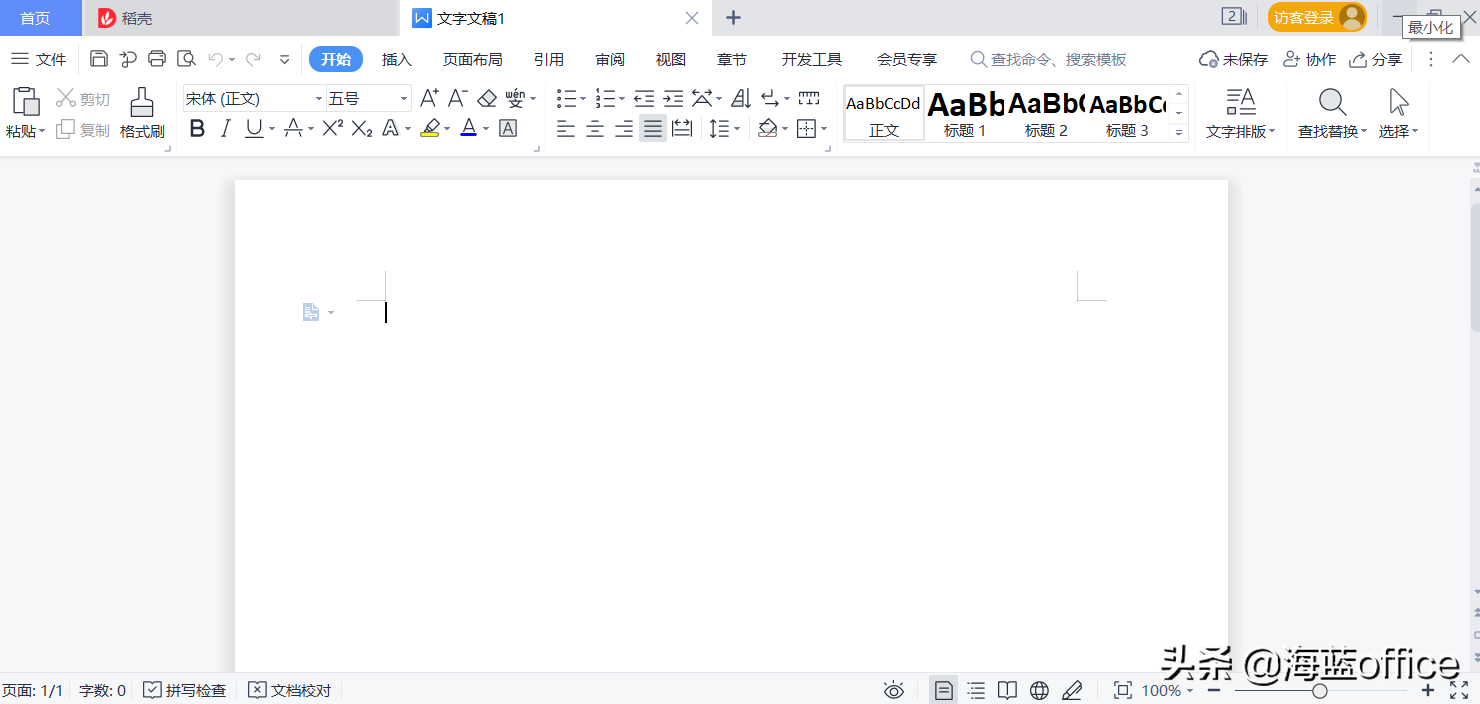Click the Text Layout icon

tap(1241, 102)
